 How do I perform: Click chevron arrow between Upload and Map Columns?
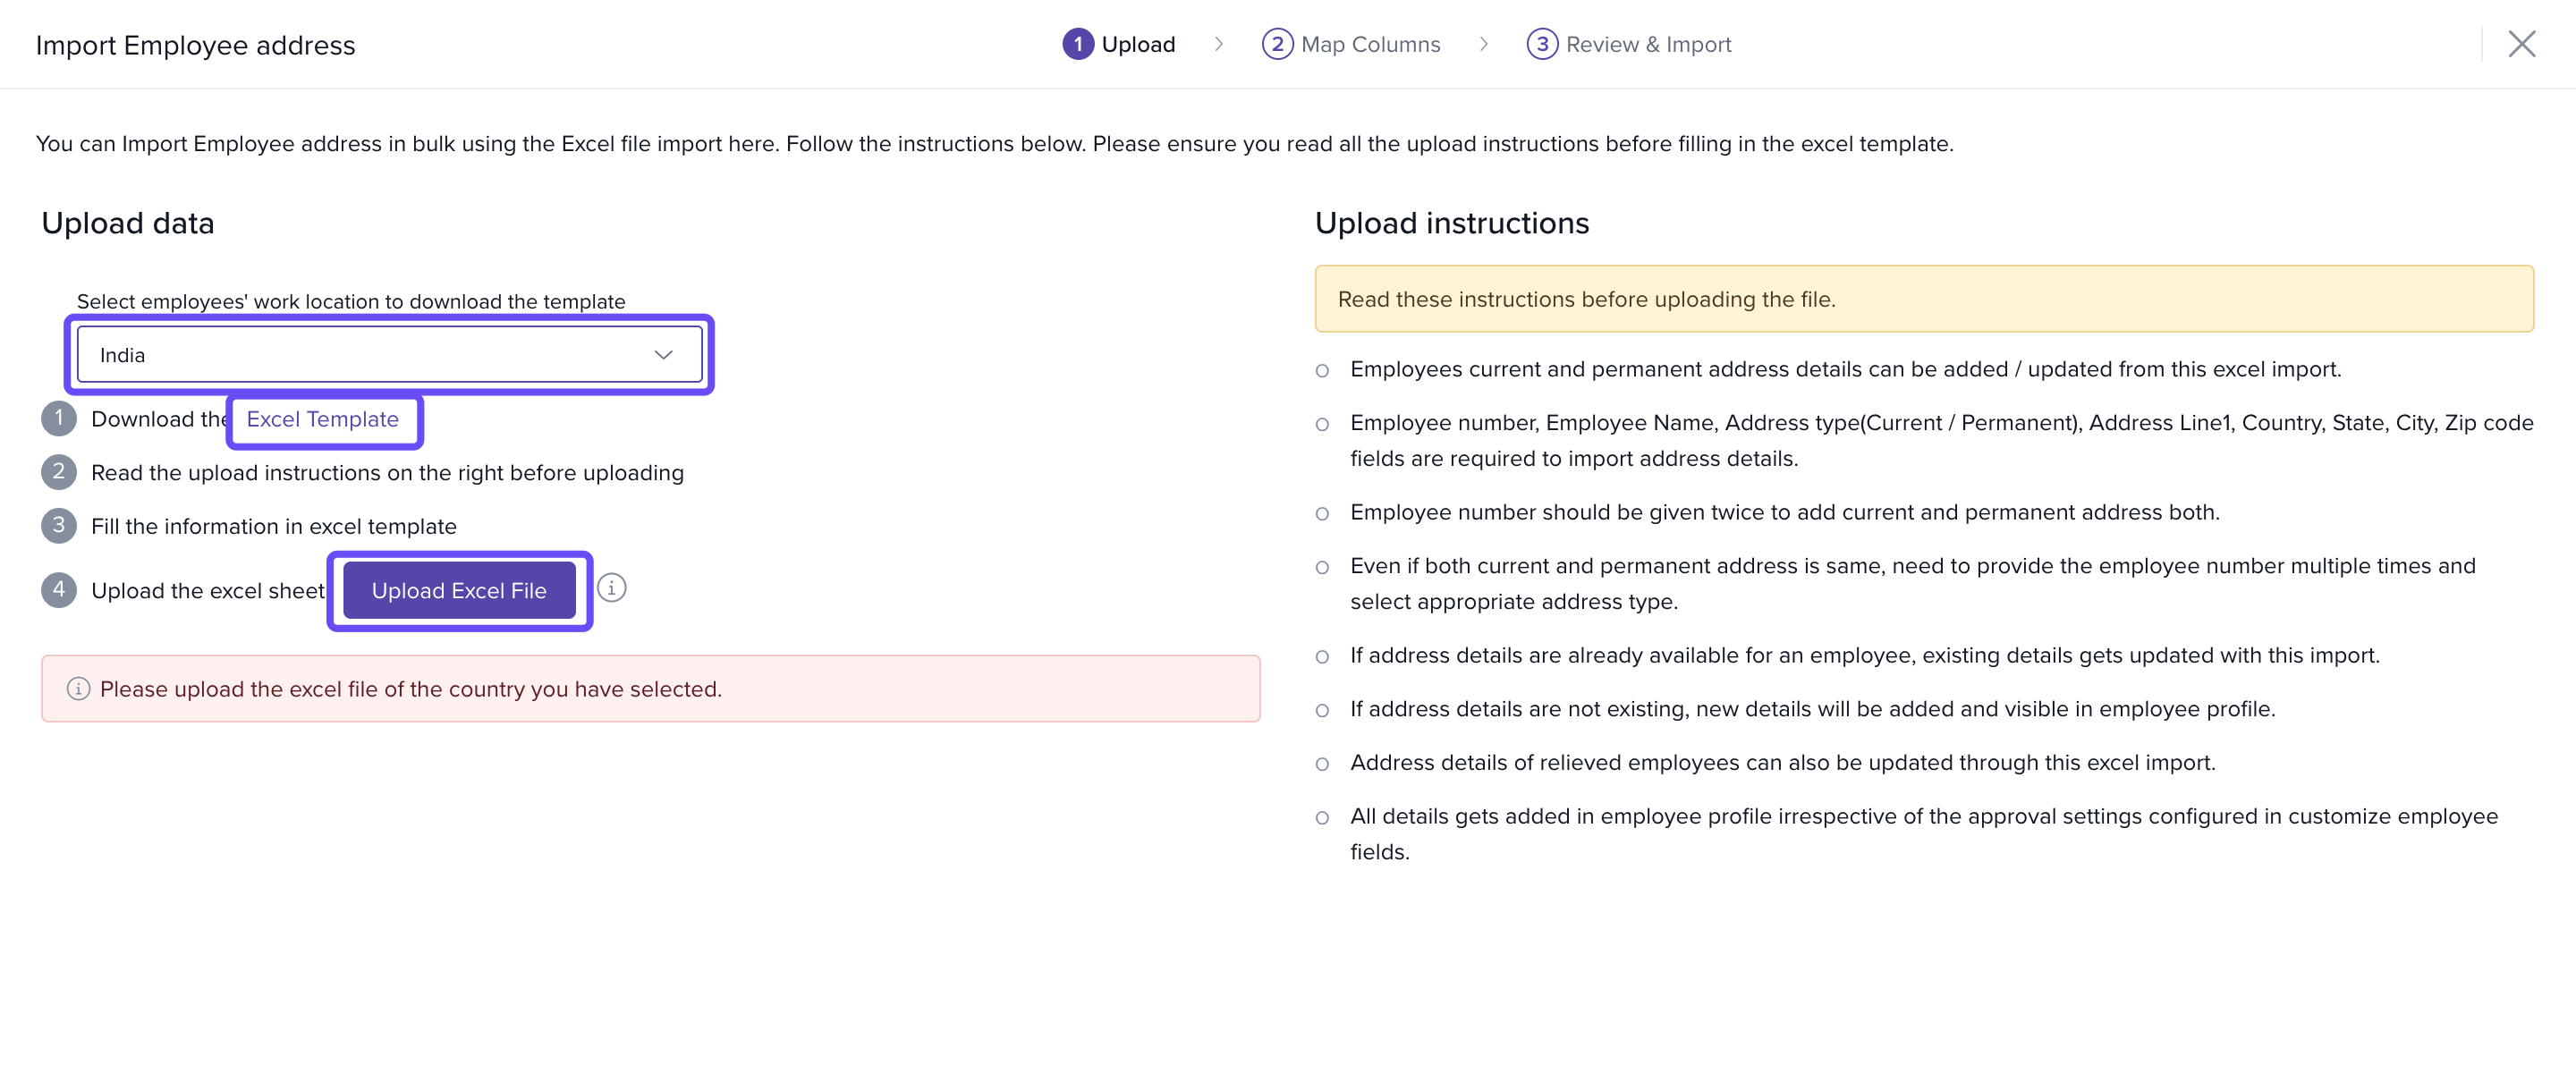coord(1218,44)
